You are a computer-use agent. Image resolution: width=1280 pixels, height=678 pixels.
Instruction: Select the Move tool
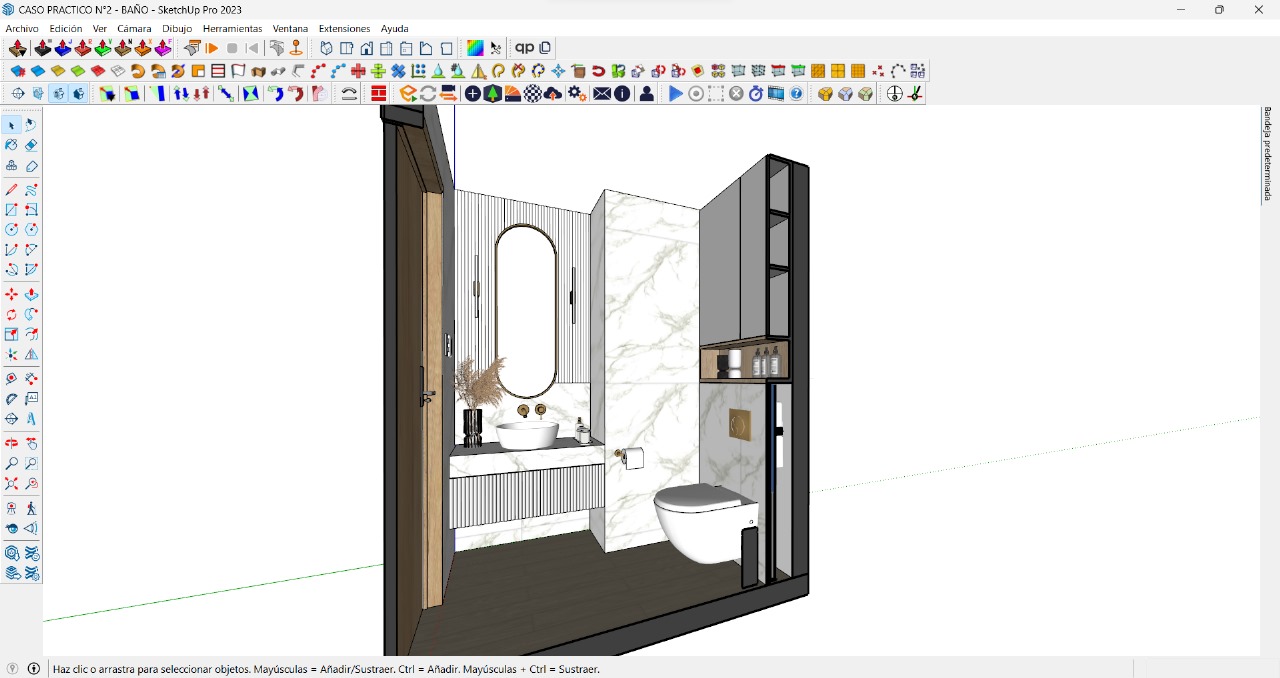(x=11, y=295)
